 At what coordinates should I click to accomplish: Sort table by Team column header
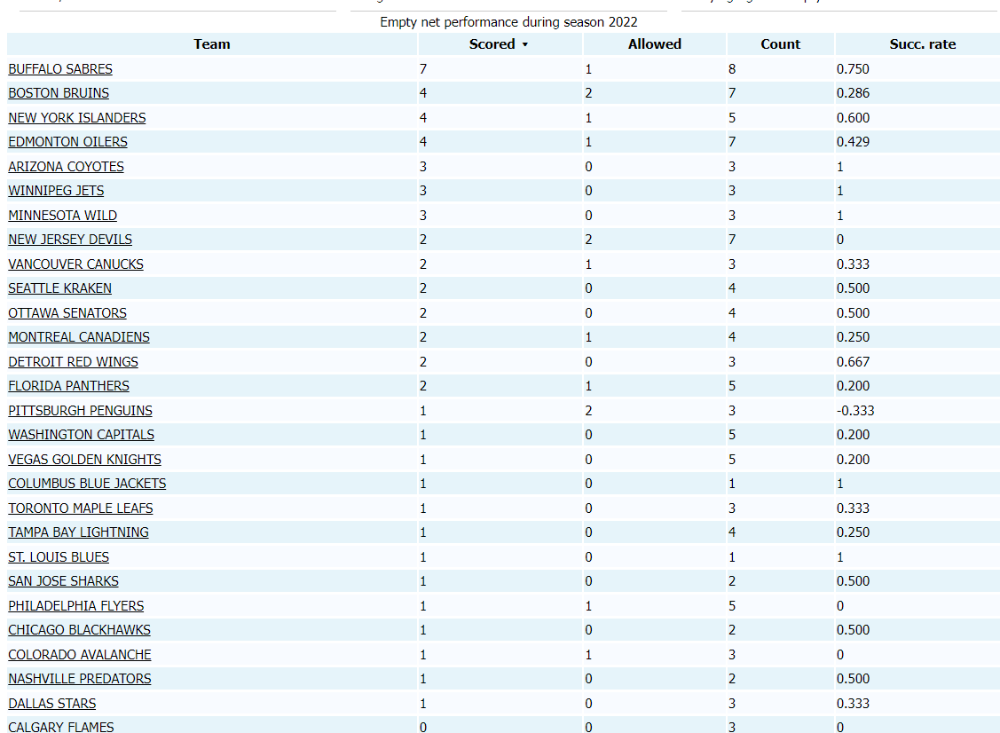click(212, 44)
